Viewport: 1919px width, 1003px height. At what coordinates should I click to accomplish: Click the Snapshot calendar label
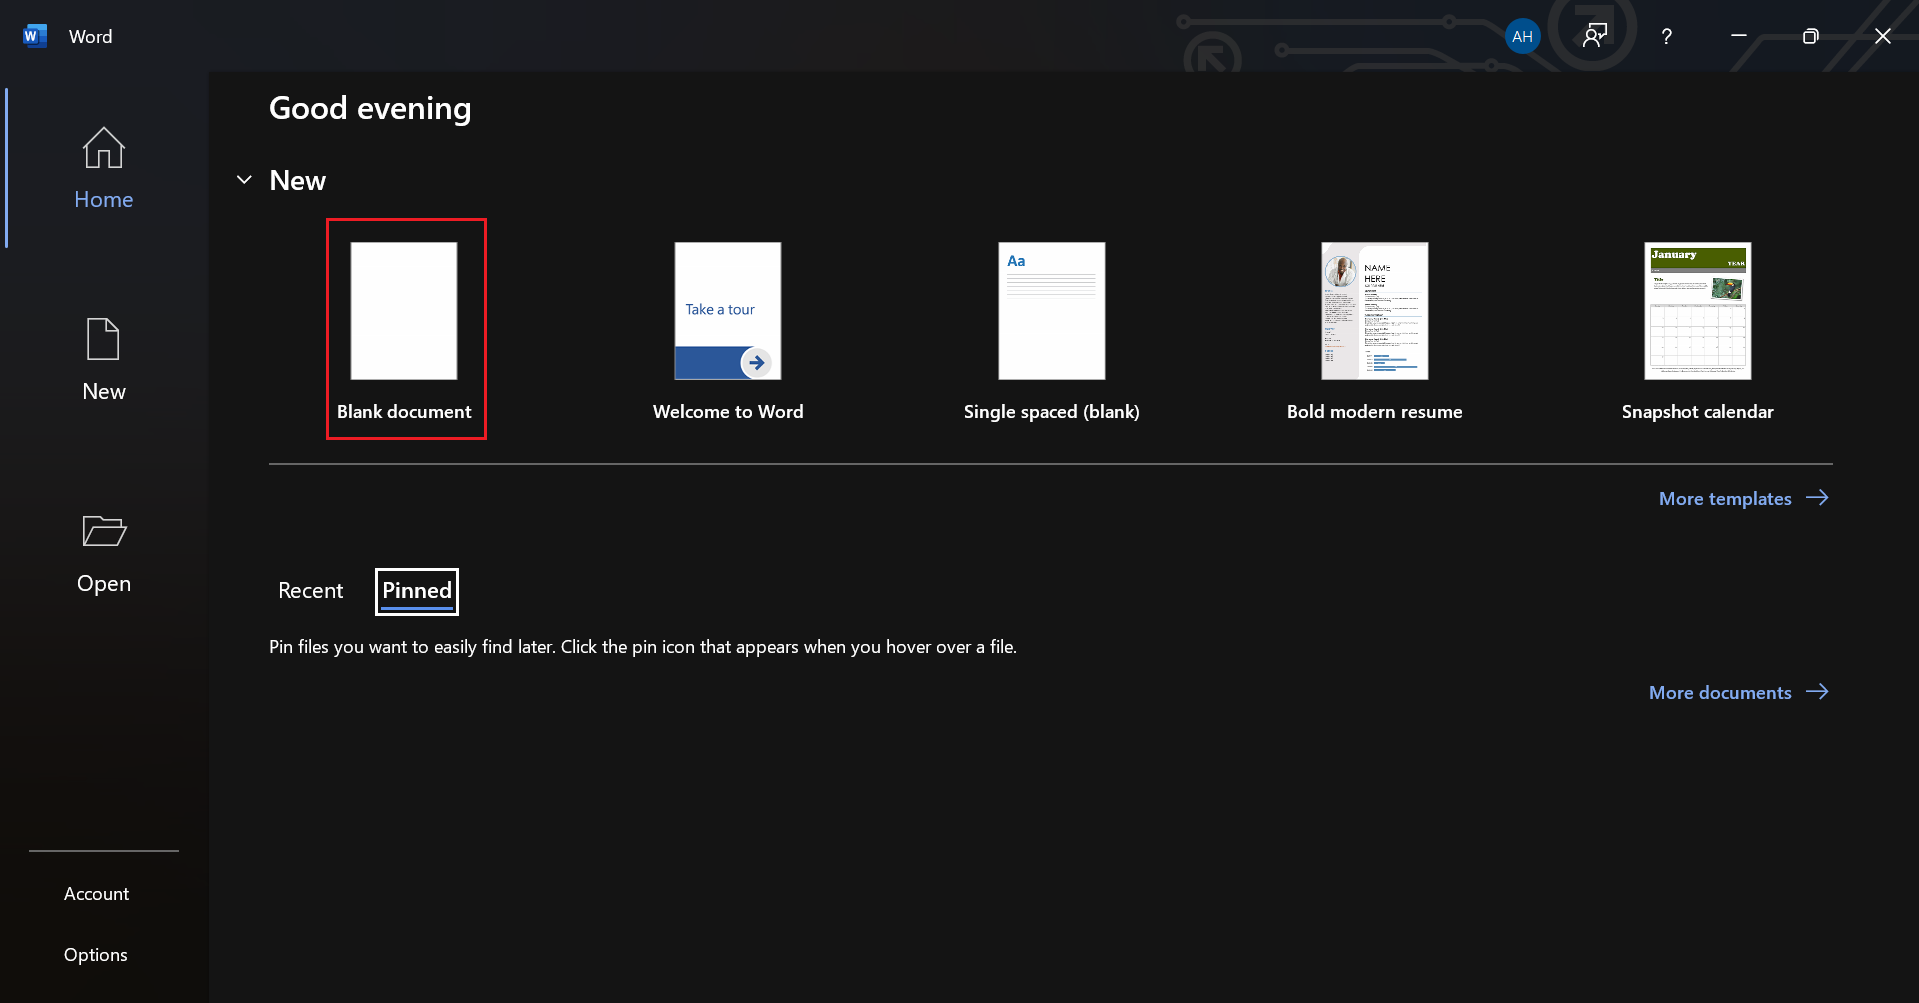(x=1698, y=412)
